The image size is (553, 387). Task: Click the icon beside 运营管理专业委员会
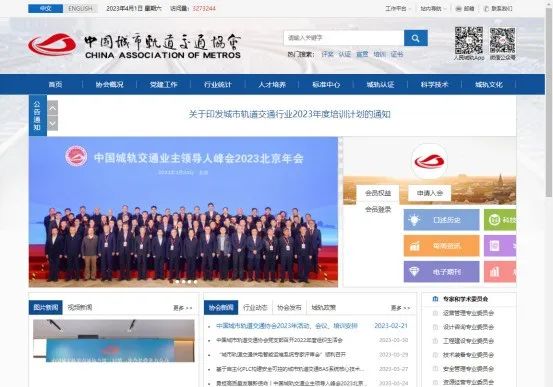[435, 313]
